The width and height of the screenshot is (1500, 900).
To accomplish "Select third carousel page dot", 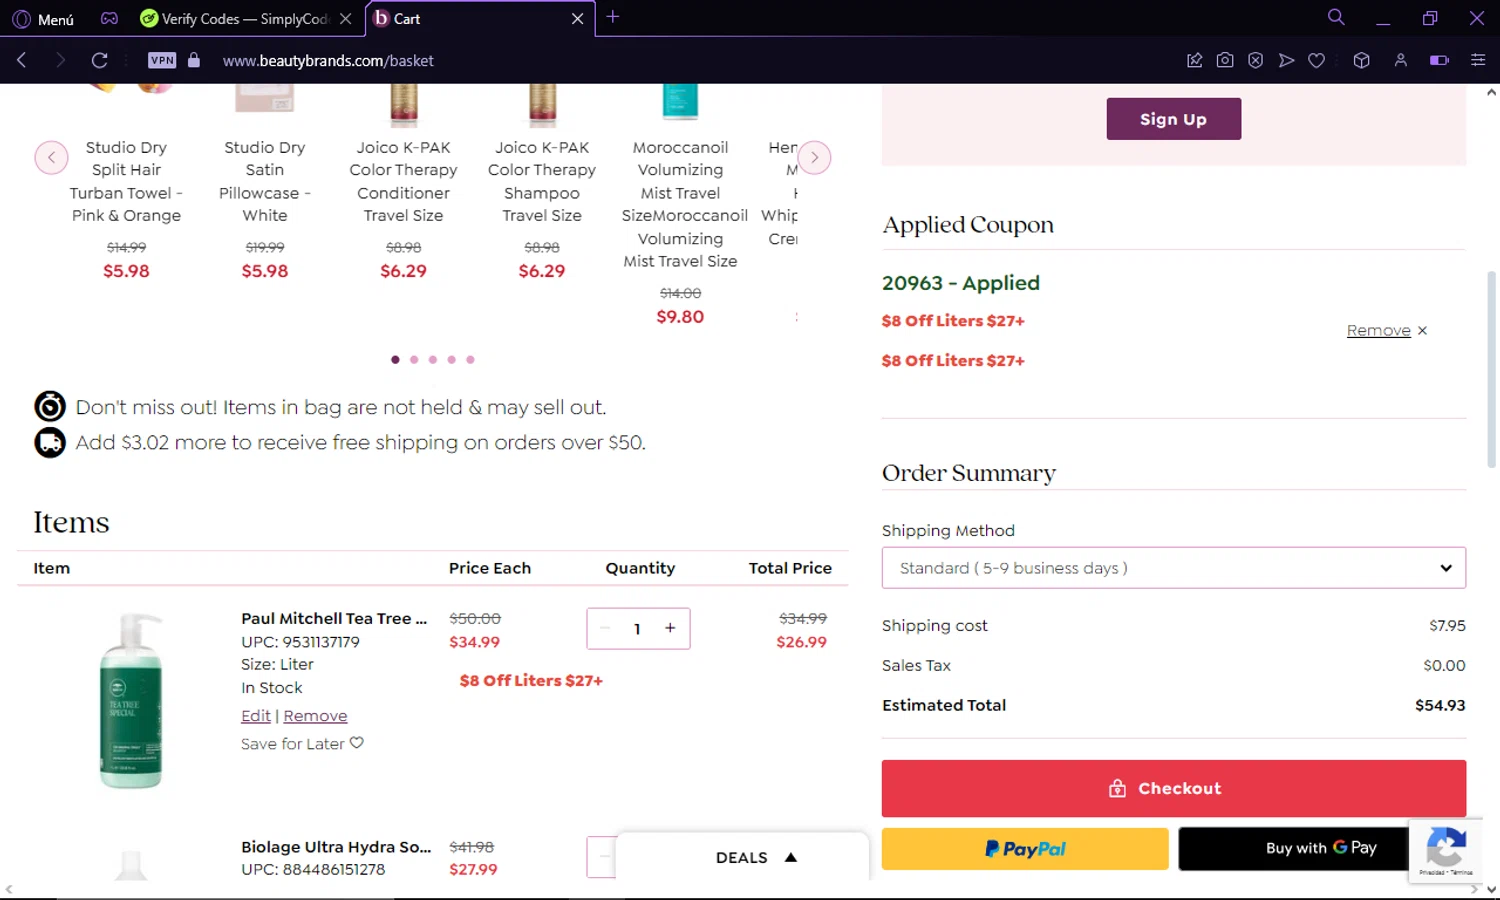I will point(433,359).
